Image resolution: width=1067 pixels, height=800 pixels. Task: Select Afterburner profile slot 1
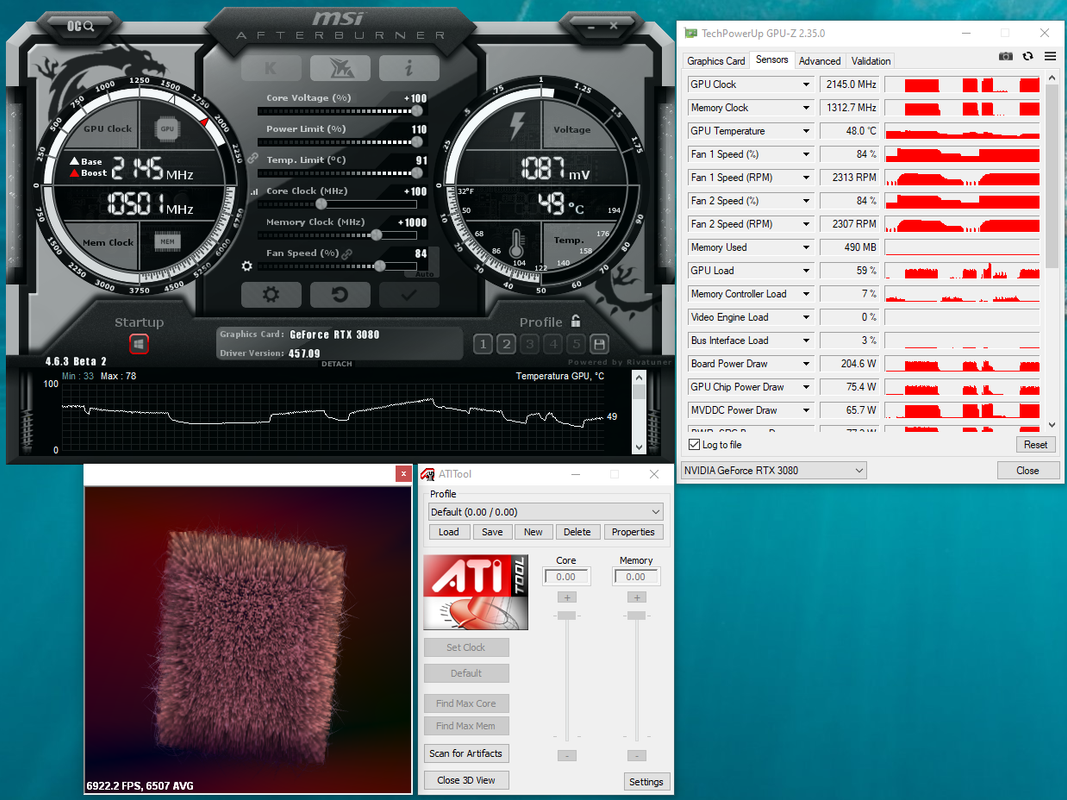(x=483, y=344)
